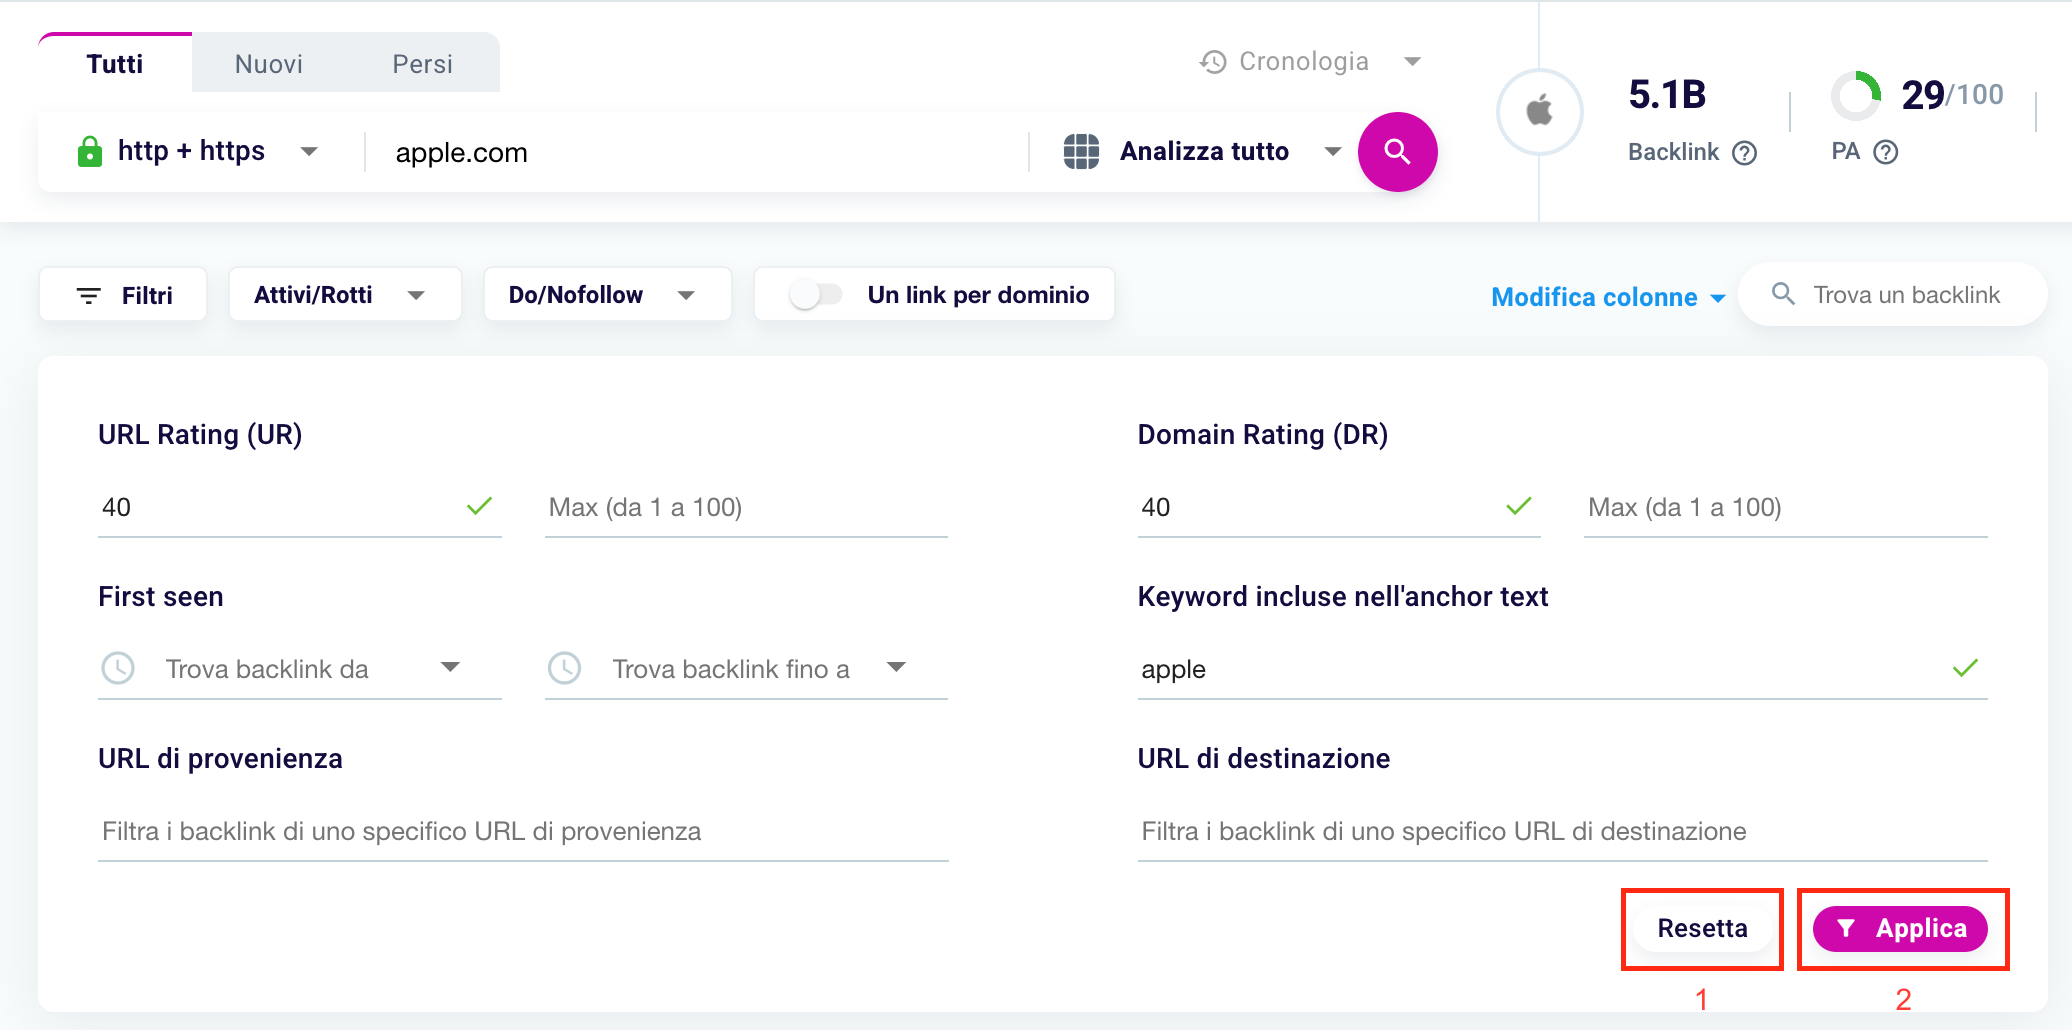Viewport: 2072px width, 1030px height.
Task: Click the grid icon beside Analizza tutto
Action: pos(1081,152)
